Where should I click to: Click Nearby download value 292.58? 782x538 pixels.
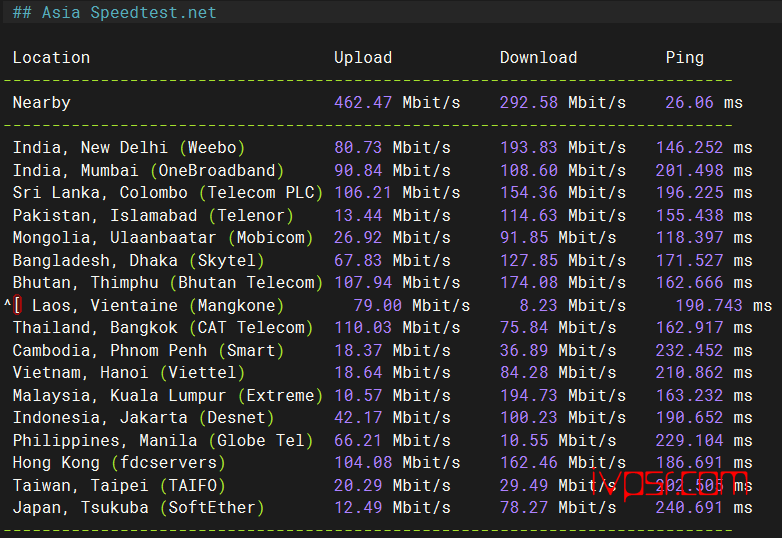coord(529,103)
